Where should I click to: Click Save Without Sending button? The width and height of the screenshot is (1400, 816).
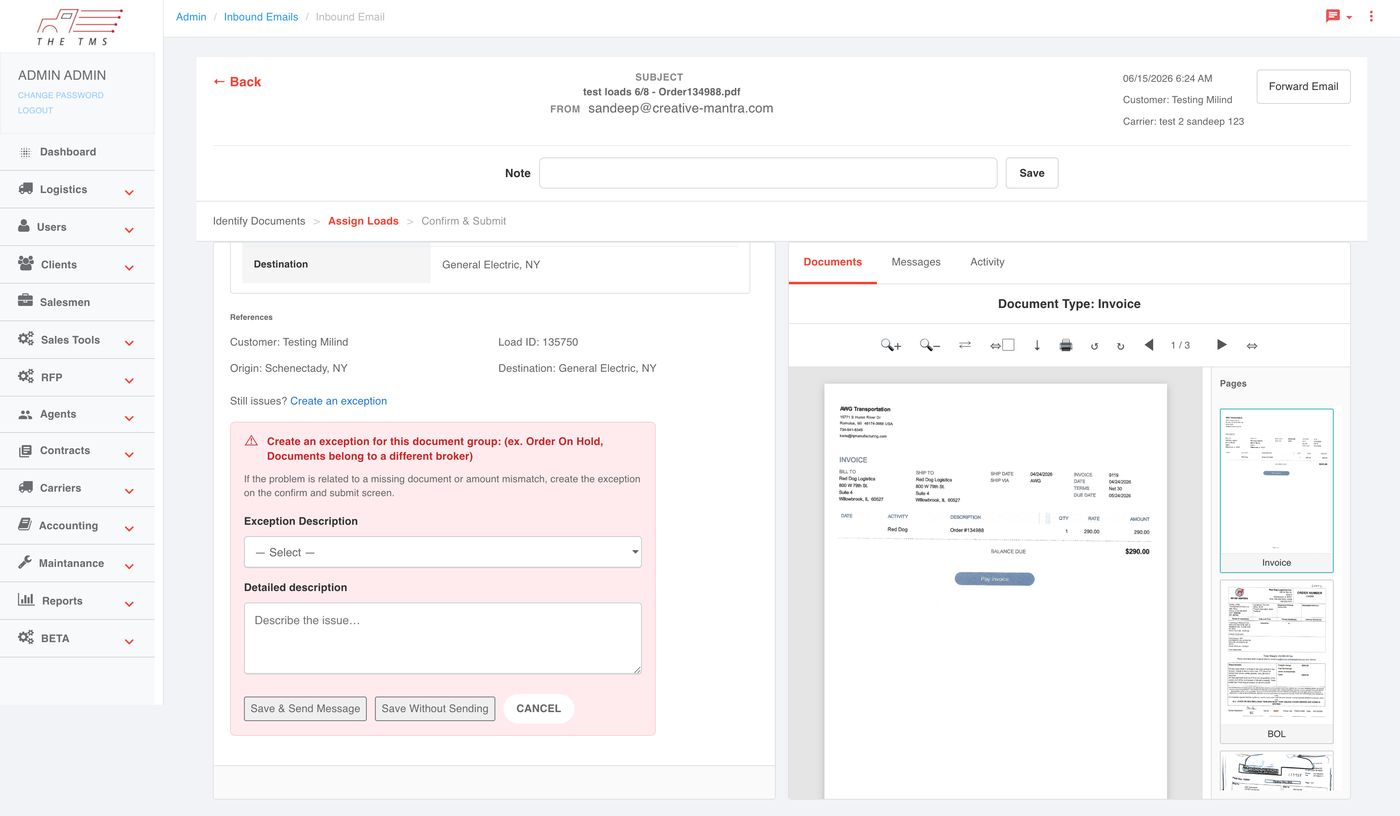coord(435,708)
